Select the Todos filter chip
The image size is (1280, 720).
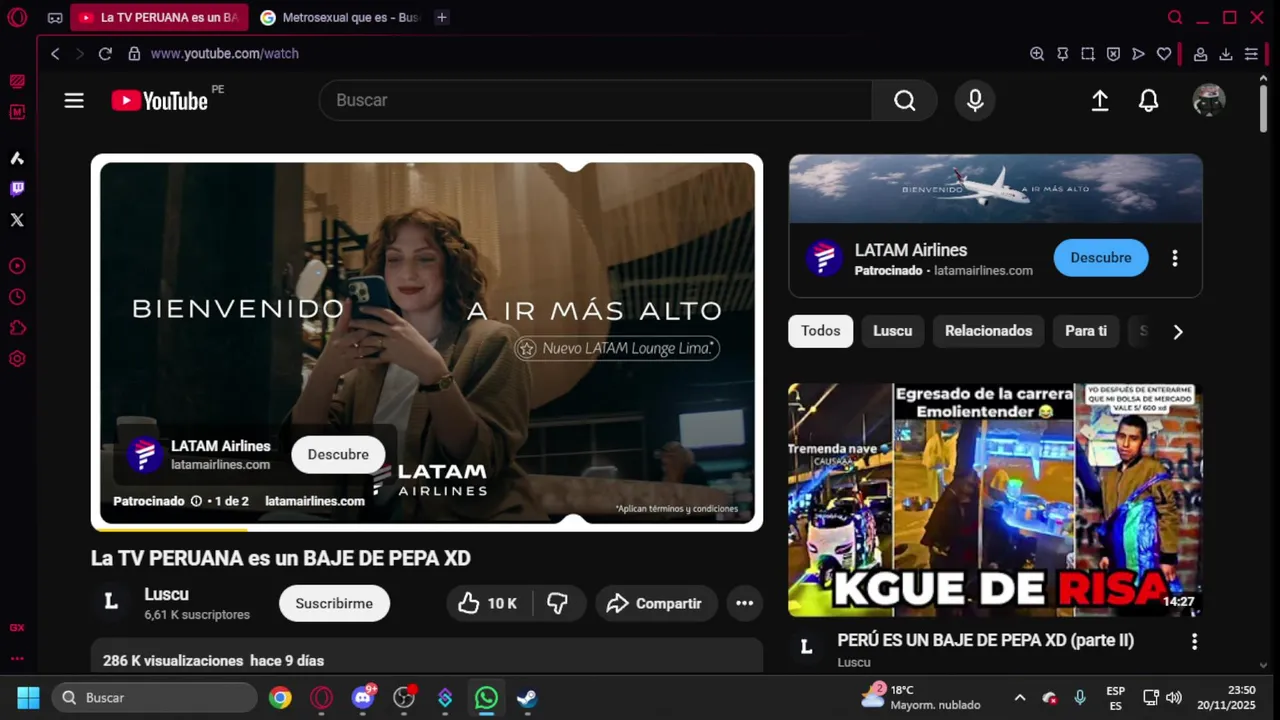[820, 331]
